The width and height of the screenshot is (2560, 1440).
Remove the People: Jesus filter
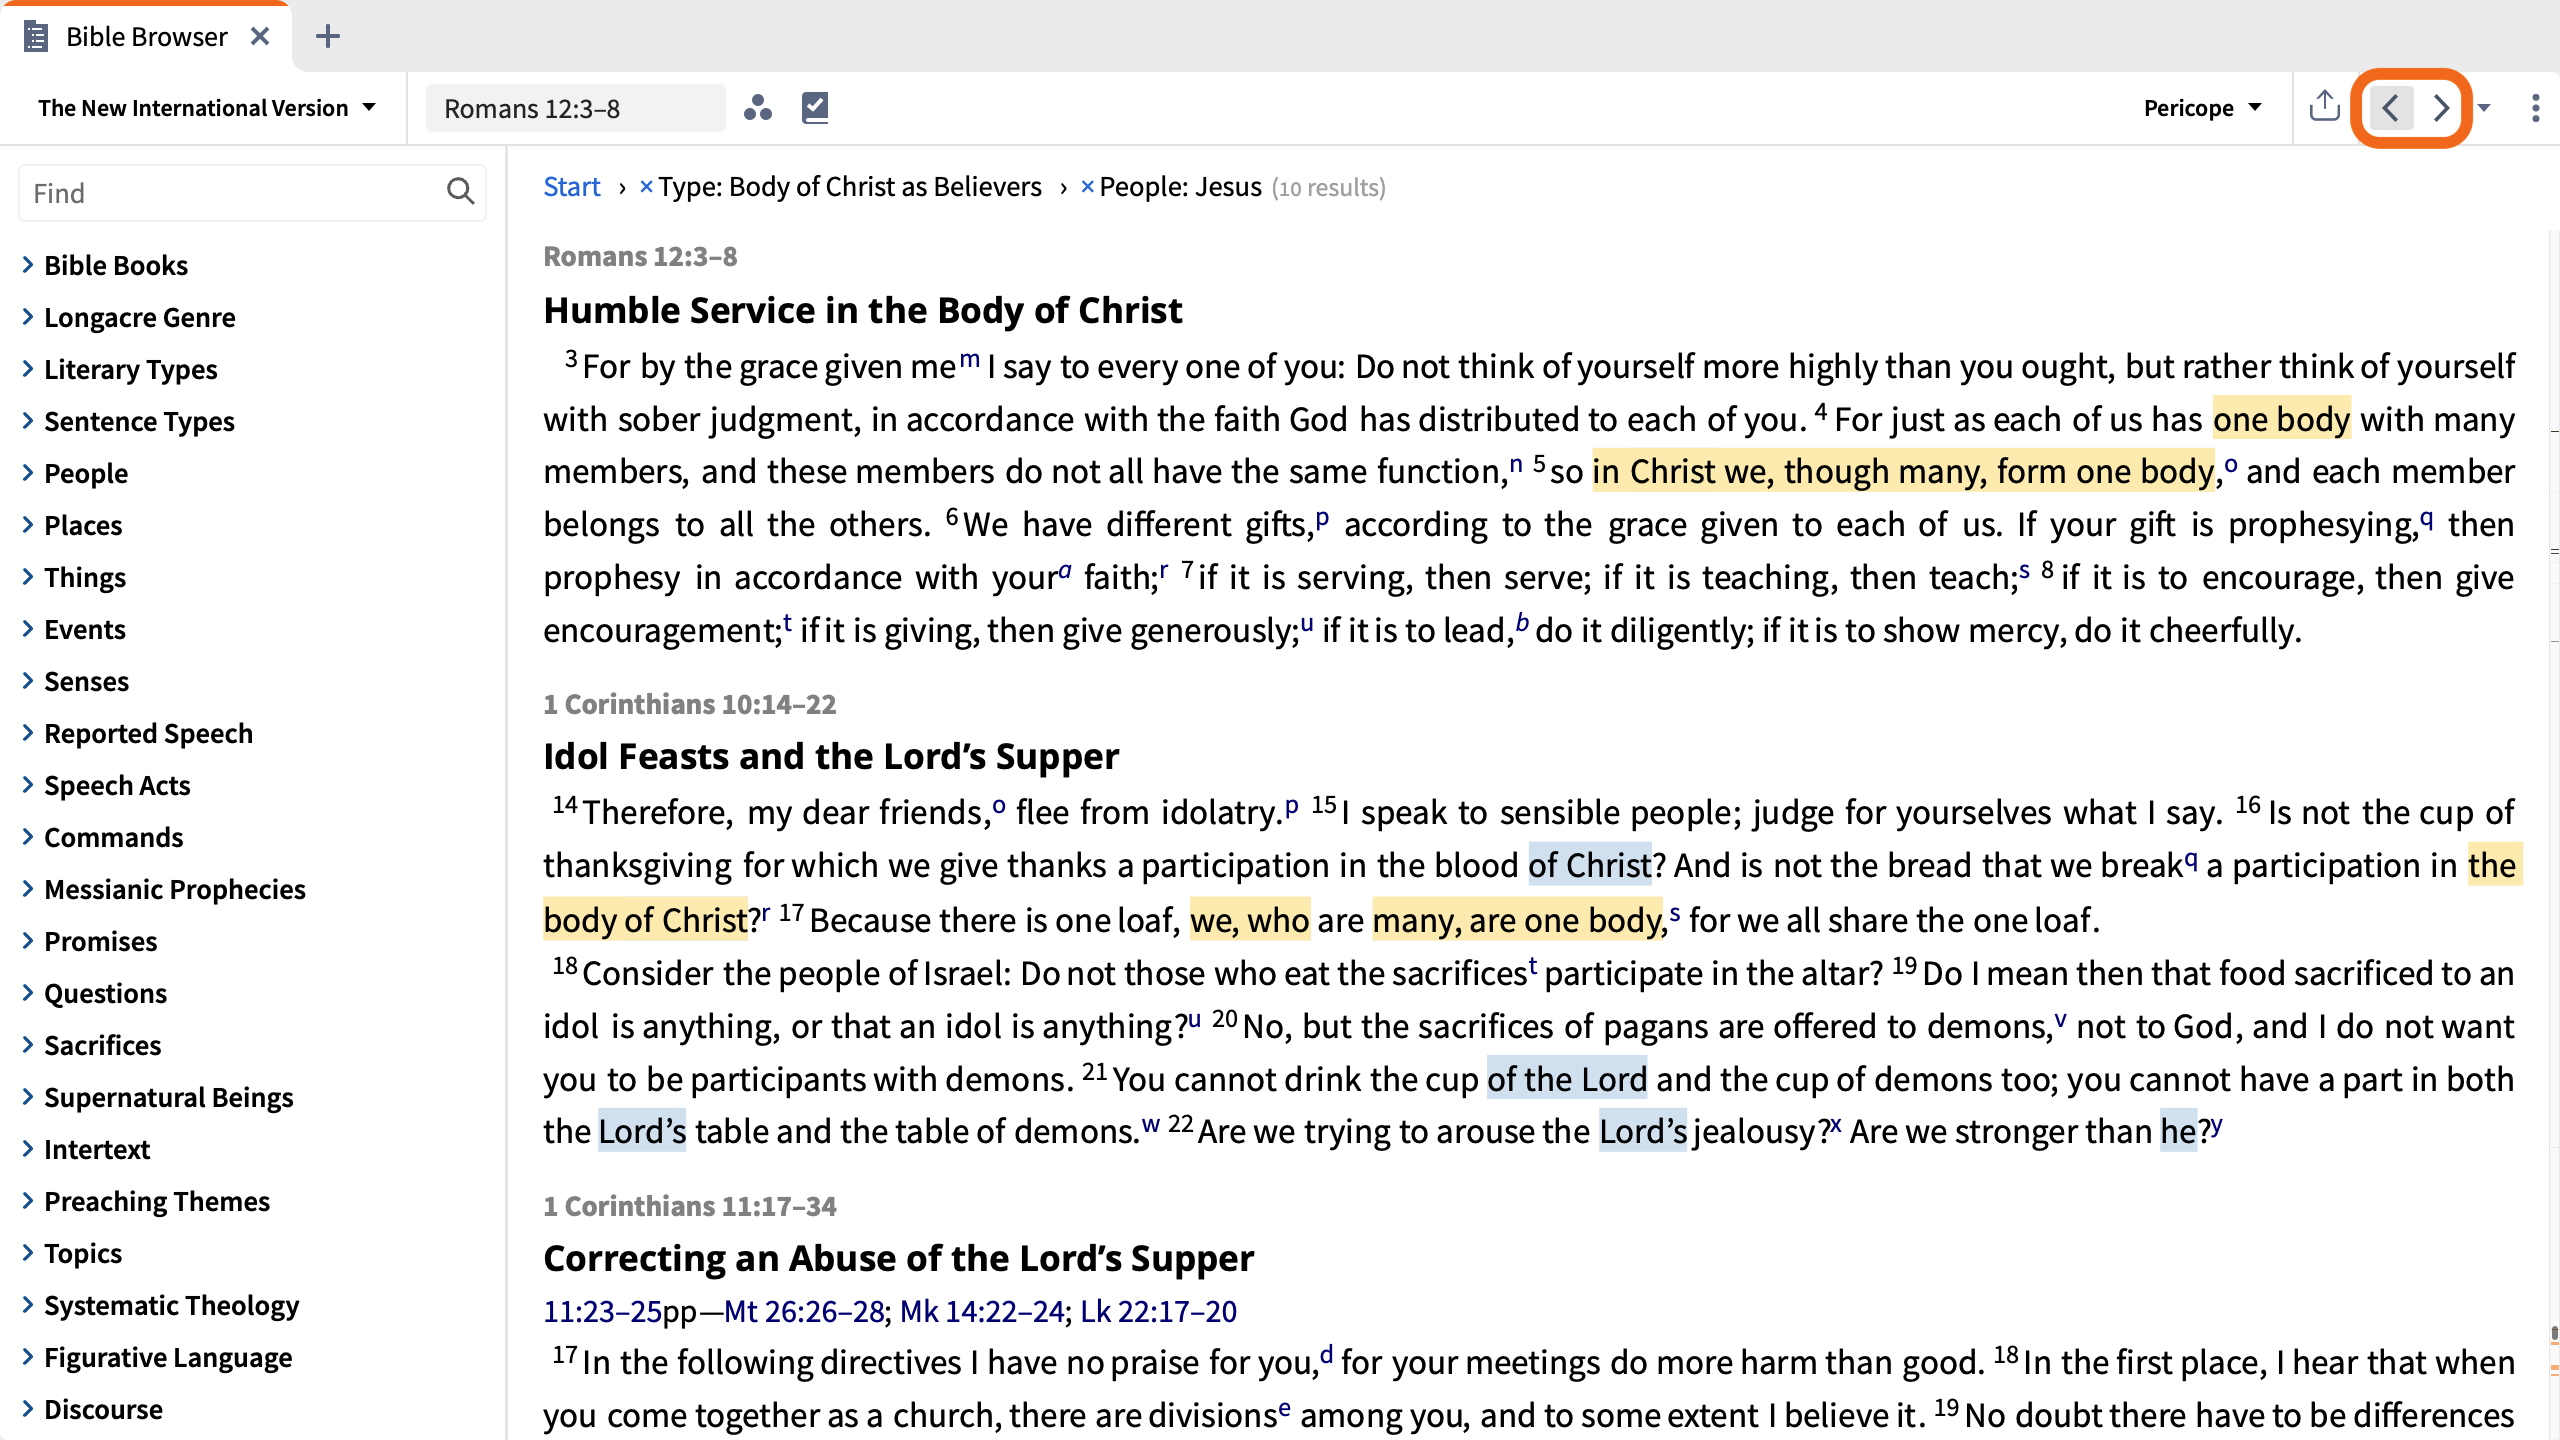coord(1087,187)
